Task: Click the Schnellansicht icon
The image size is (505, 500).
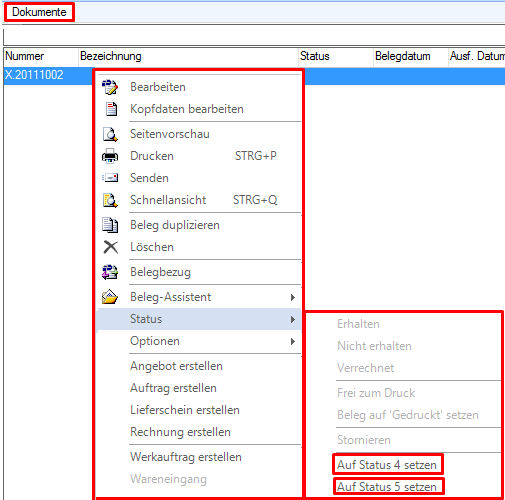Action: (110, 200)
